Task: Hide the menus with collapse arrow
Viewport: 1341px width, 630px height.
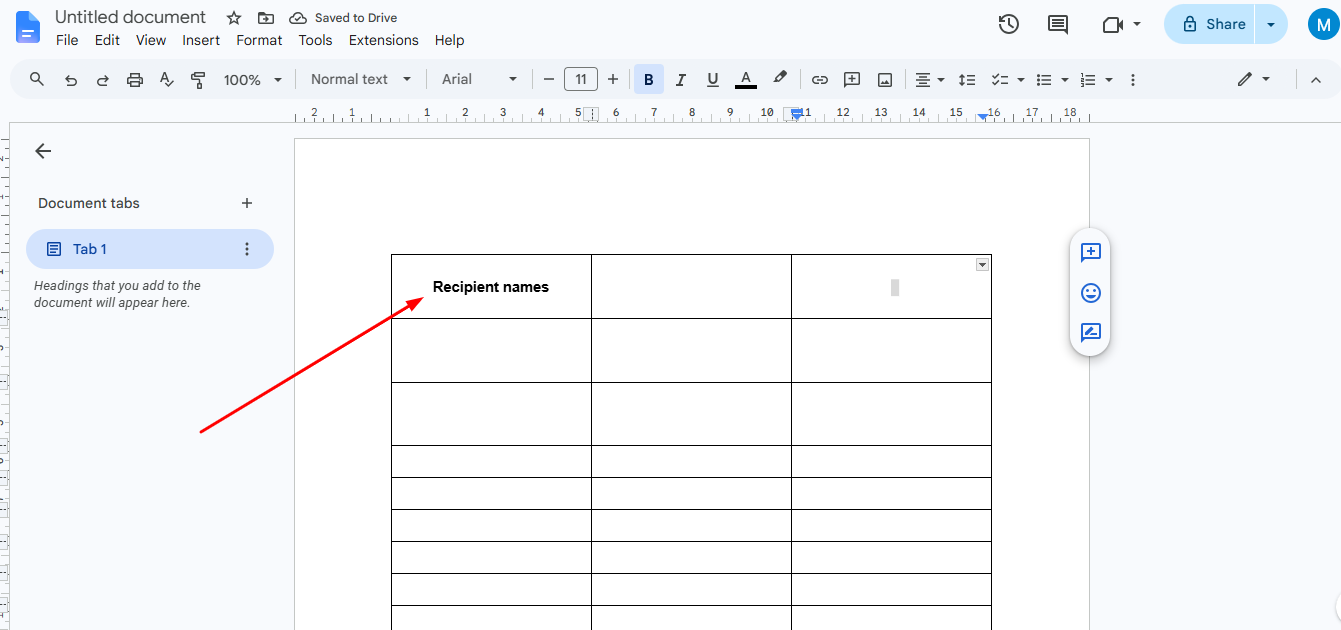Action: (1316, 80)
